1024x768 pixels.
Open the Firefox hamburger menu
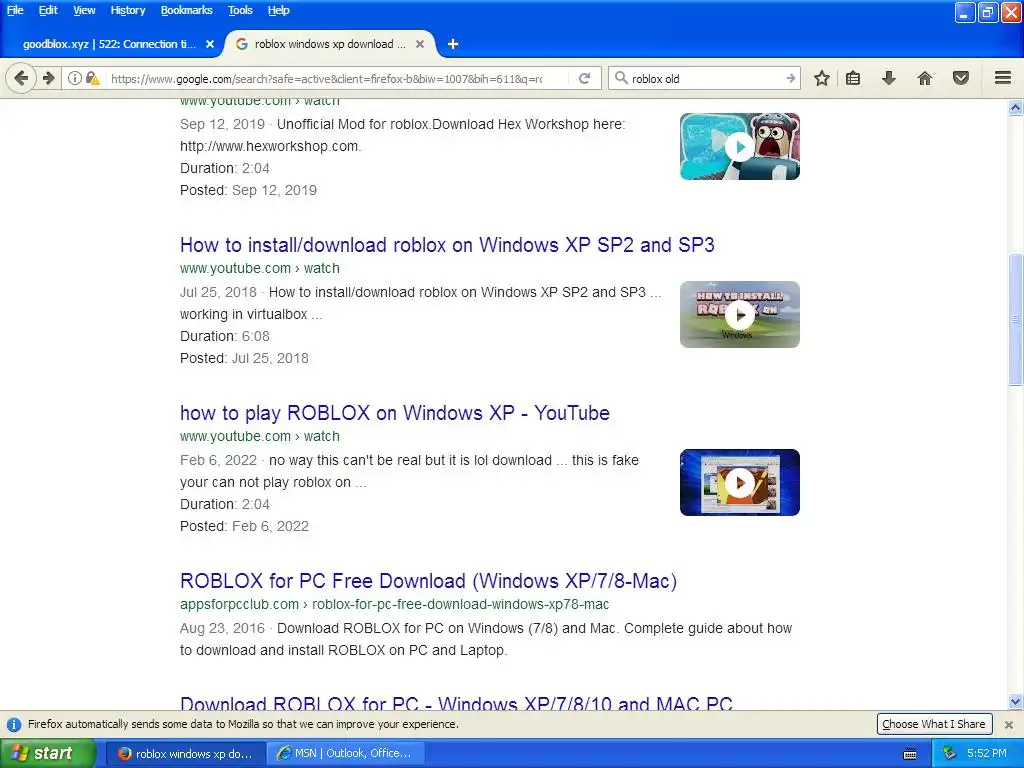[x=1003, y=78]
